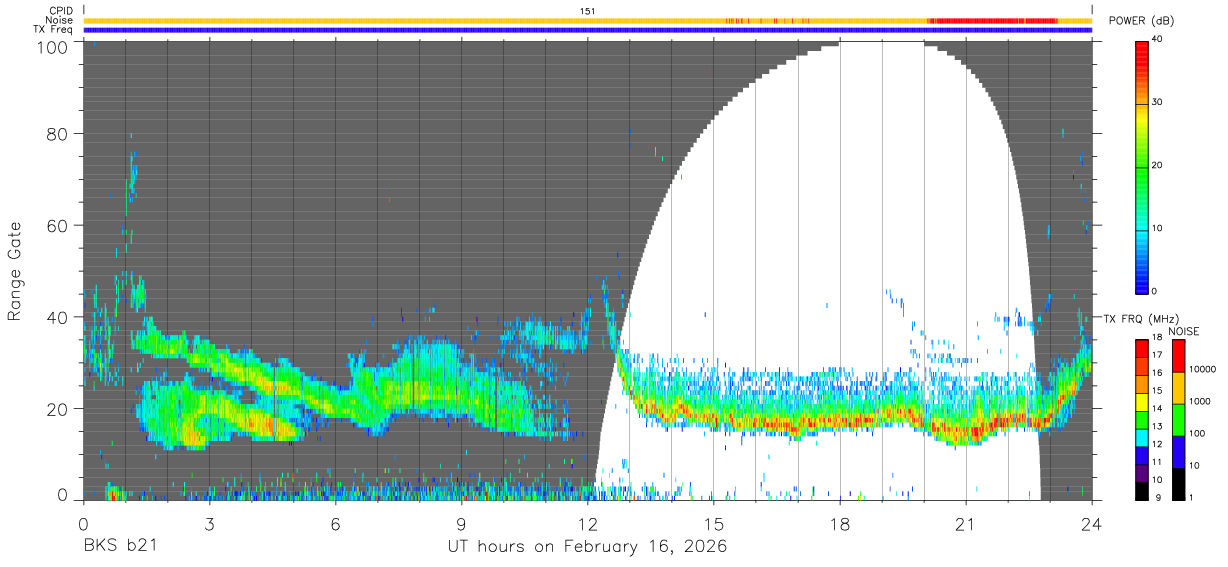Select the TX Freq row label

coord(53,30)
